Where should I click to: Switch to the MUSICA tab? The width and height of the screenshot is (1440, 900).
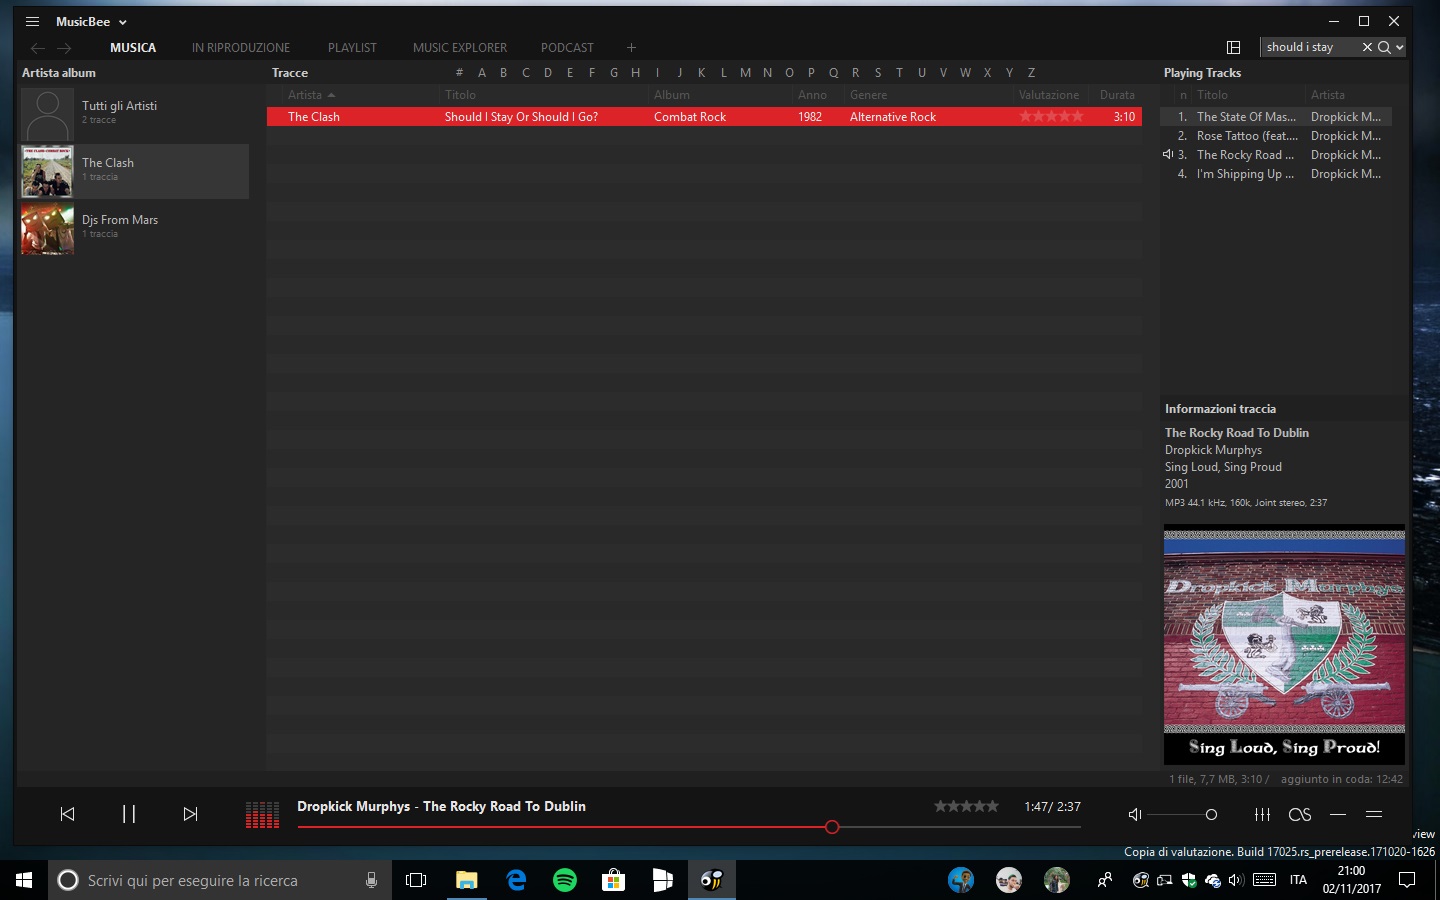click(x=133, y=47)
